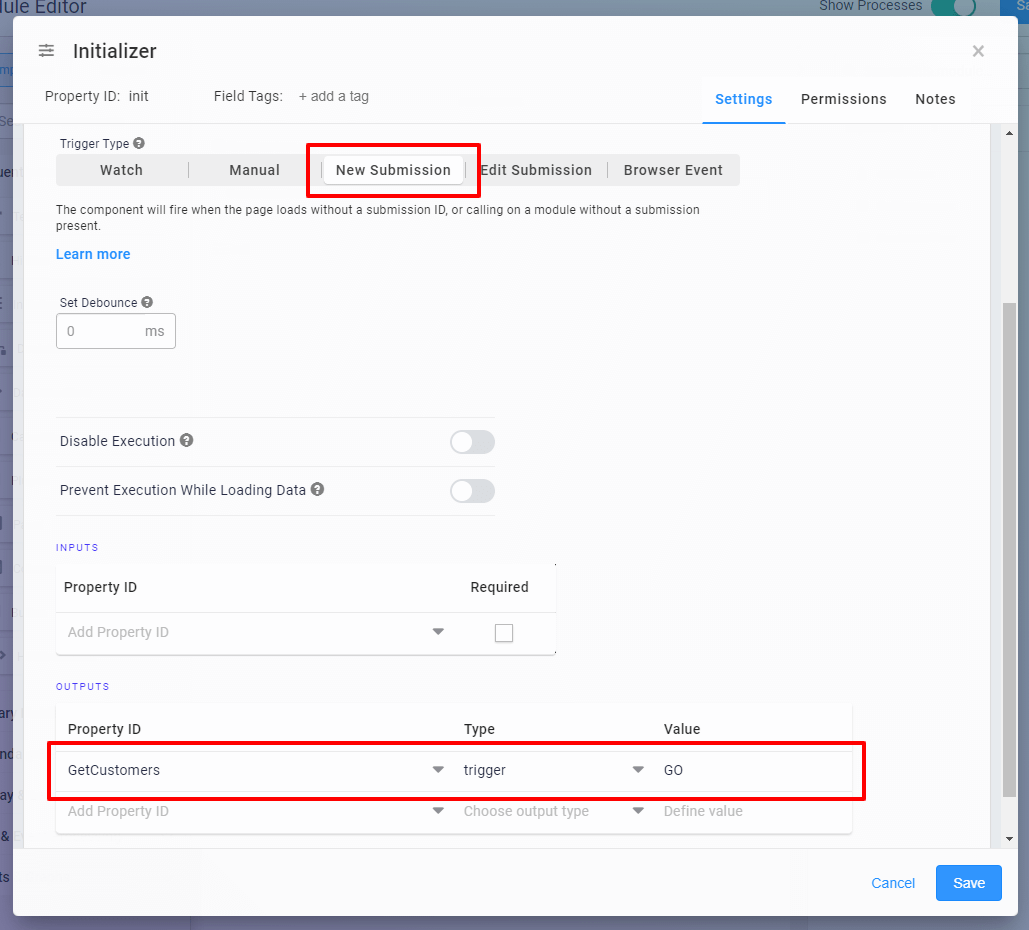Open the Notes tab
The image size is (1029, 930).
click(x=935, y=99)
